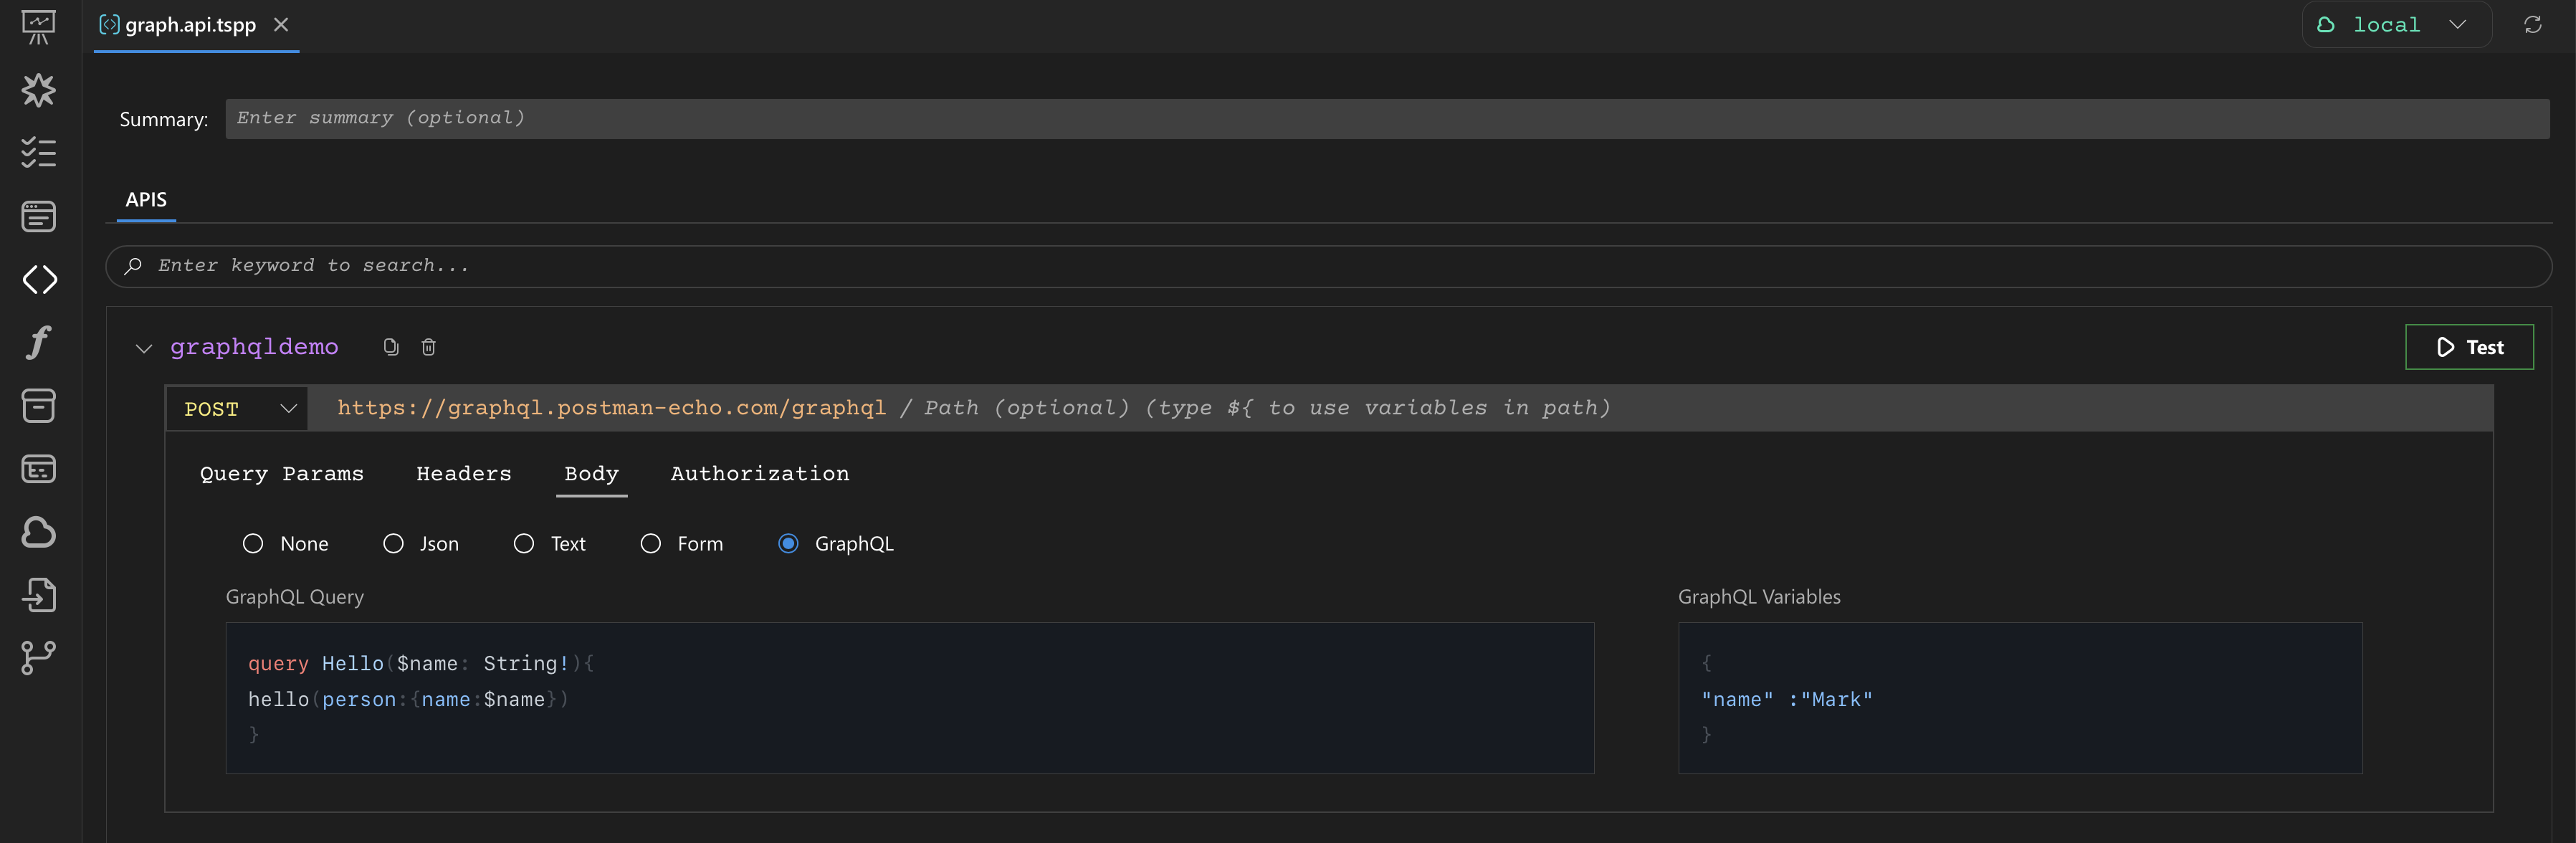
Task: Open the POST method dropdown
Action: click(x=239, y=409)
